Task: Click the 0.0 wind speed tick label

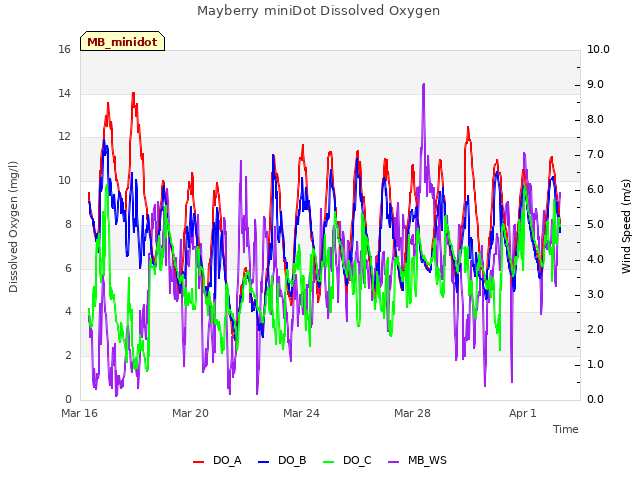Action: coord(595,399)
